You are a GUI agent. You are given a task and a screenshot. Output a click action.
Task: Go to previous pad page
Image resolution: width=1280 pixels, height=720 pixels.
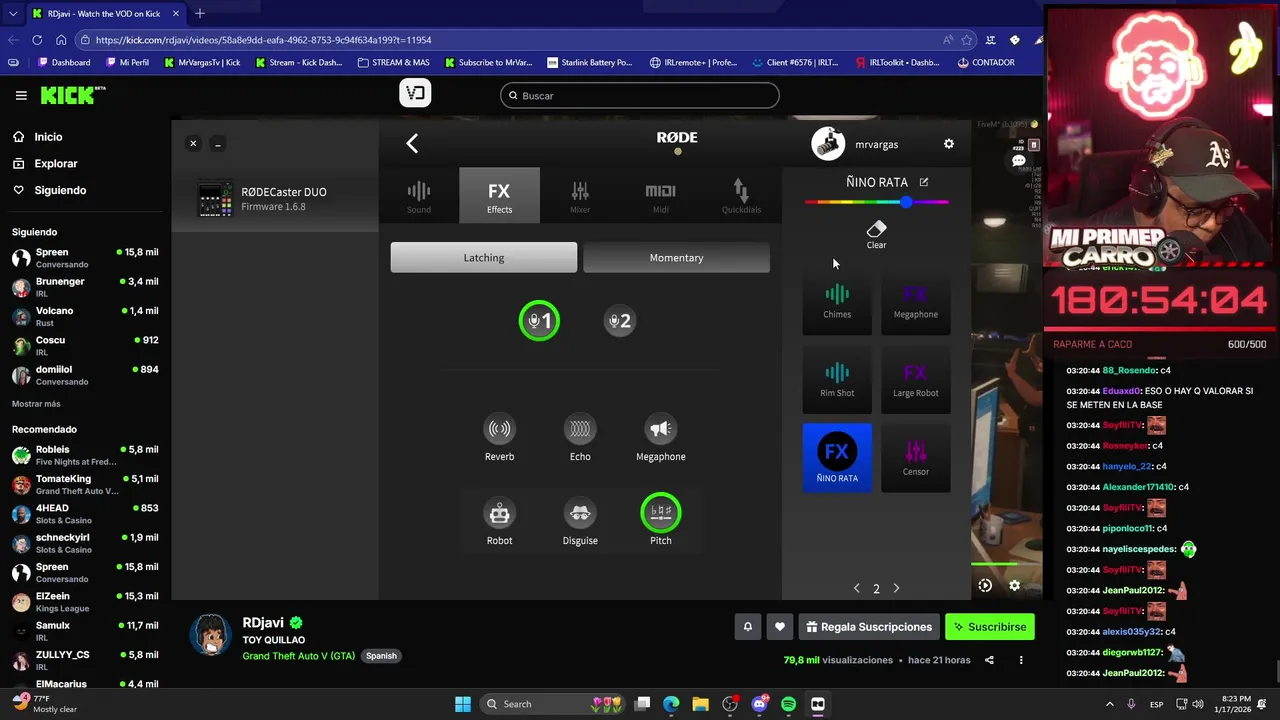856,588
